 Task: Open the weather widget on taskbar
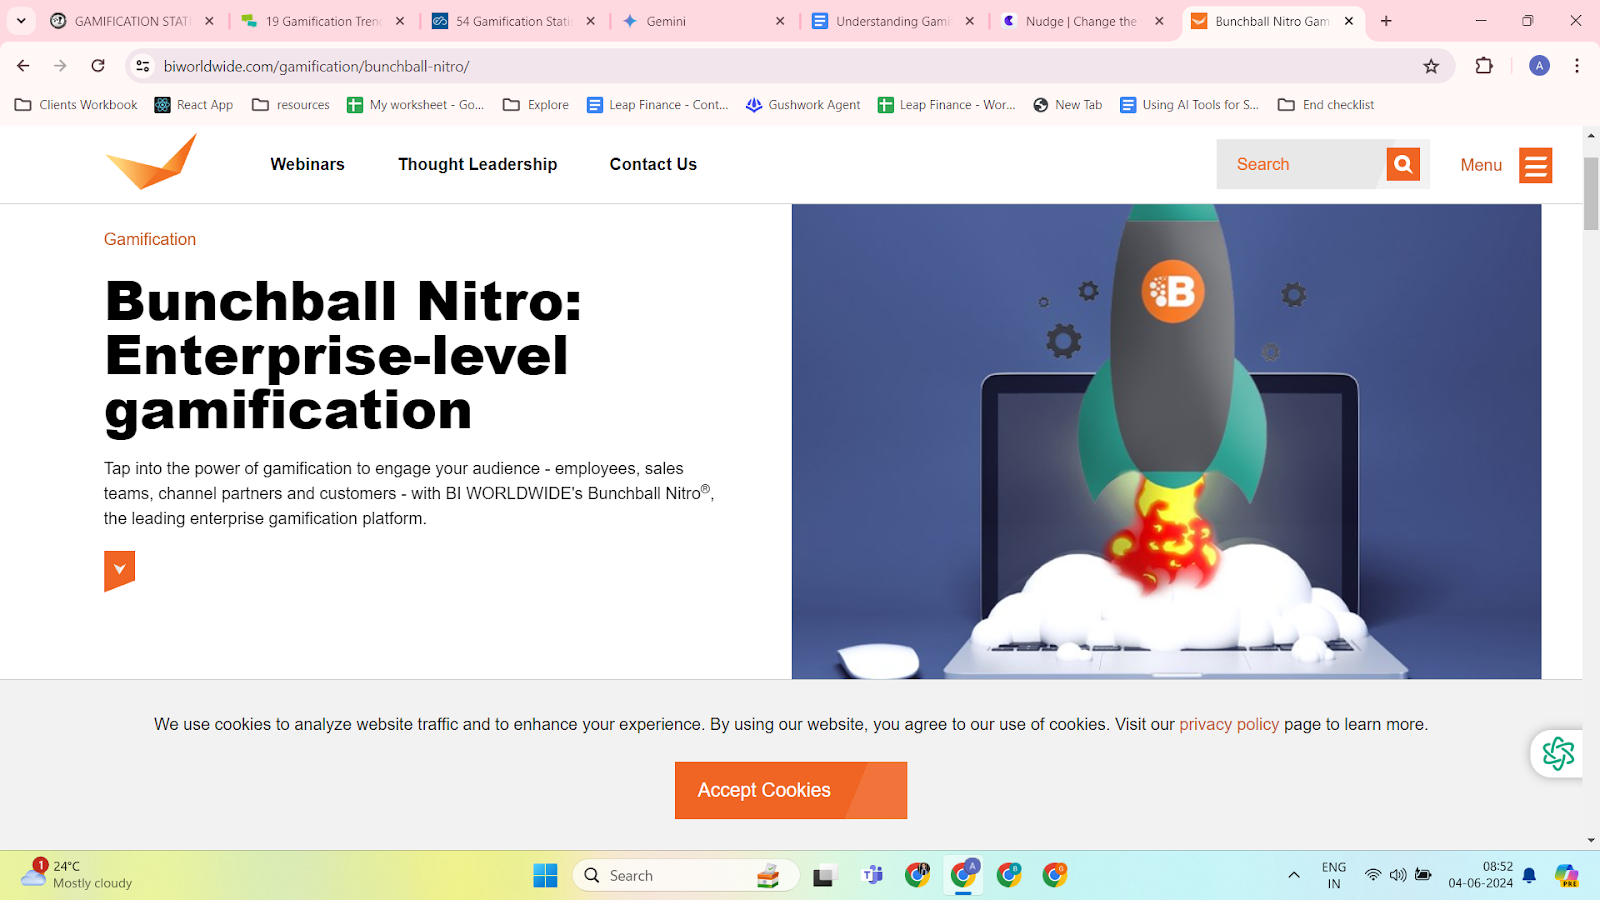78,875
